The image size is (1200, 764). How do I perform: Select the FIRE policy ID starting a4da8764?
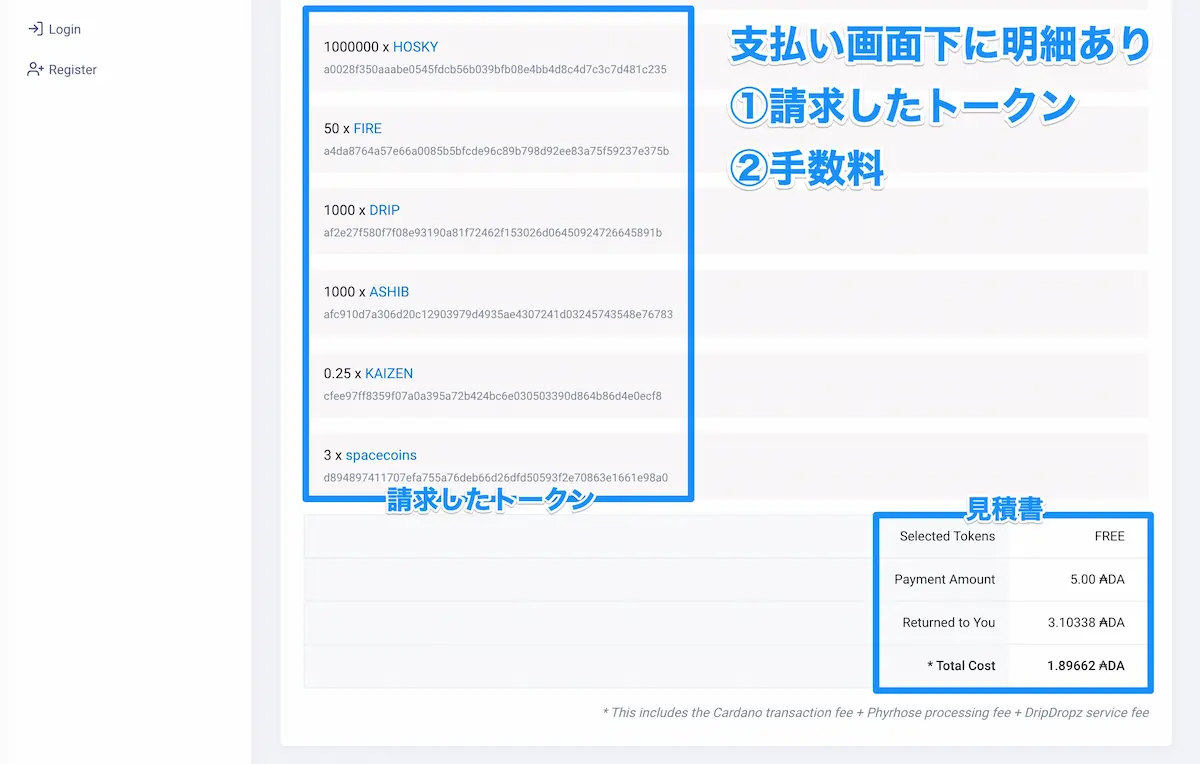[x=496, y=151]
